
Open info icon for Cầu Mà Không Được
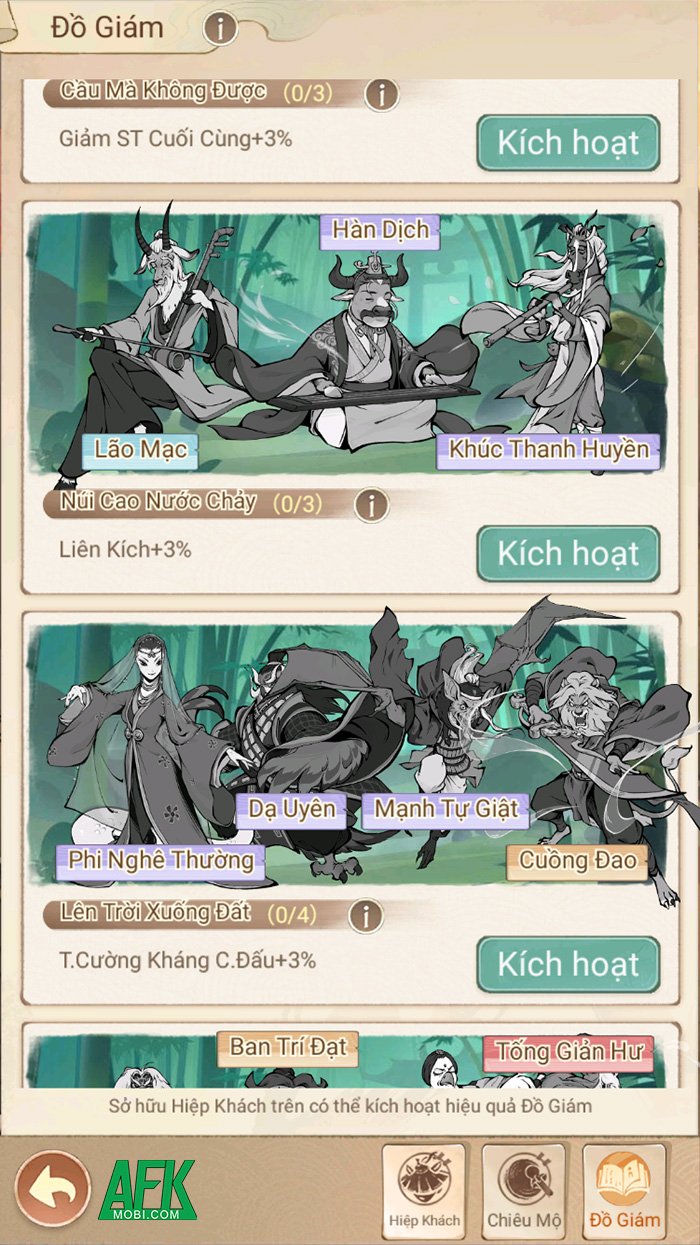click(x=381, y=95)
